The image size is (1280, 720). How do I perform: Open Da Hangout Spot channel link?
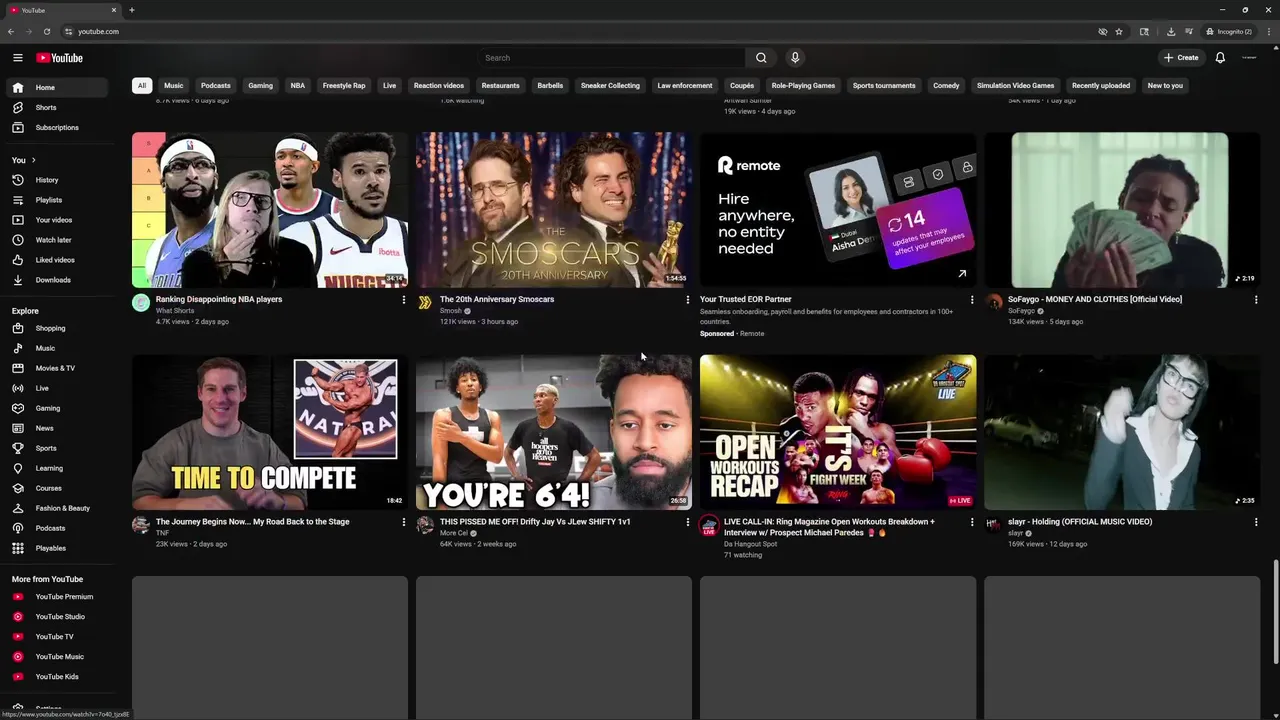pyautogui.click(x=750, y=544)
